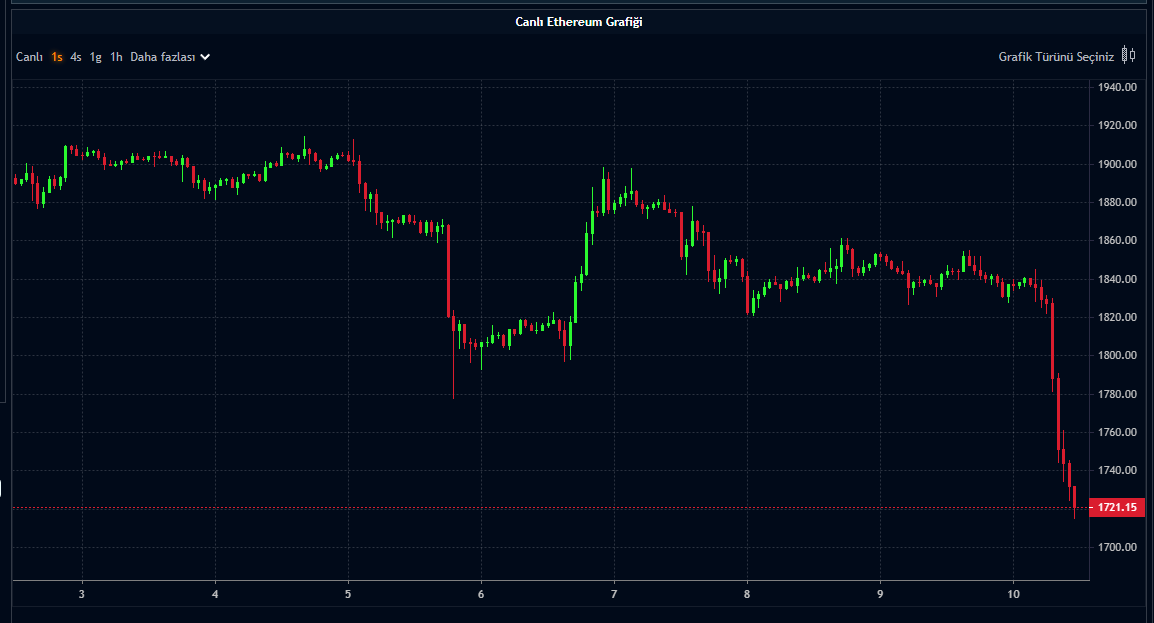
Task: Expand the Daha fazlası text label
Action: coord(163,57)
